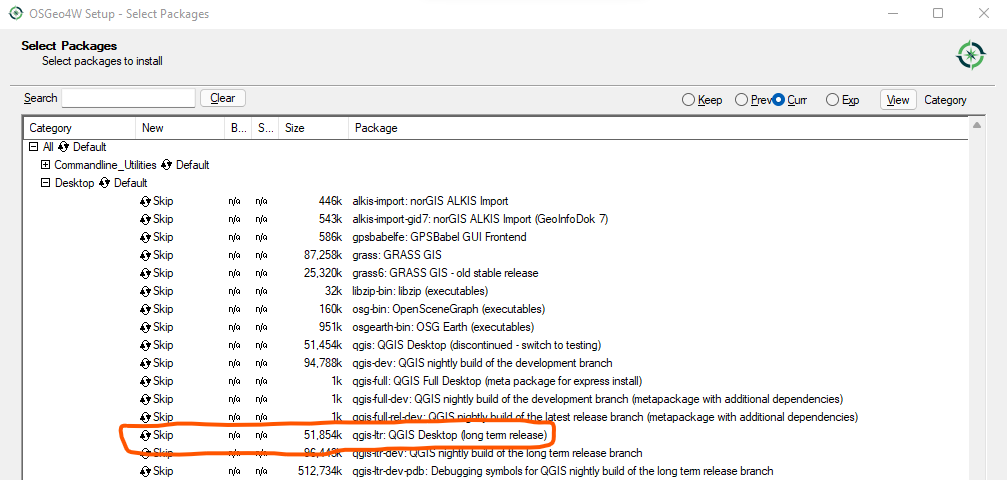Image resolution: width=1007 pixels, height=480 pixels.
Task: Click the B... column header
Action: 238,128
